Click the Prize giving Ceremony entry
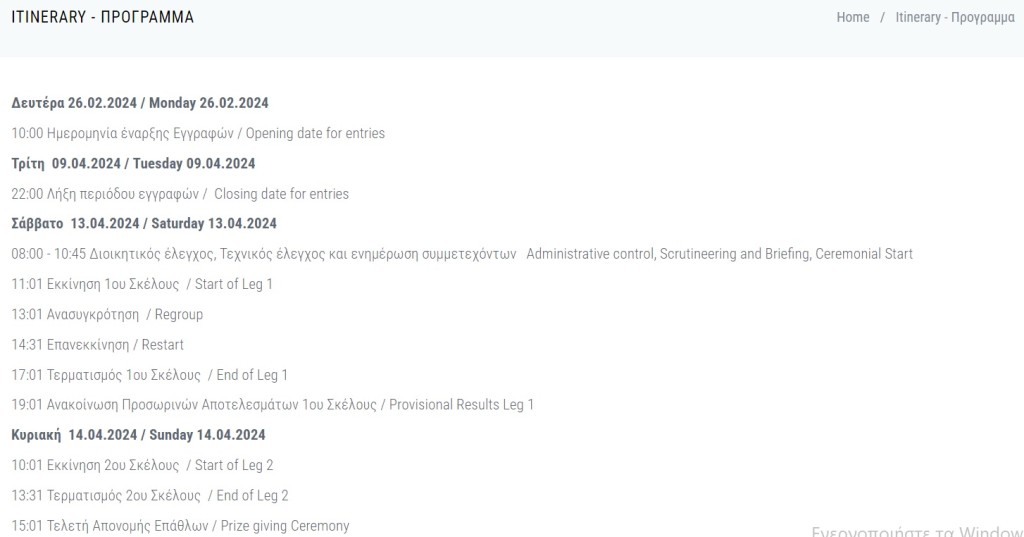The height and width of the screenshot is (537, 1024). click(180, 526)
